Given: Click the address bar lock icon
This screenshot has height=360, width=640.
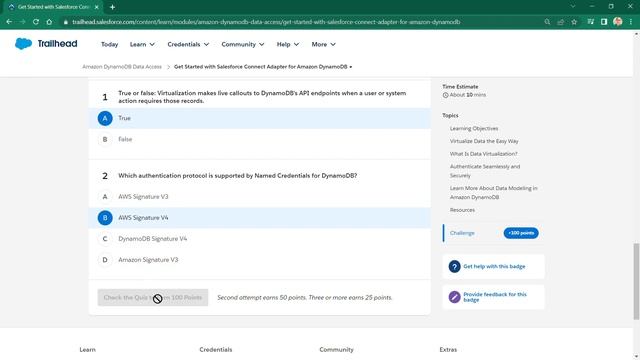Looking at the screenshot, I should tap(65, 22).
